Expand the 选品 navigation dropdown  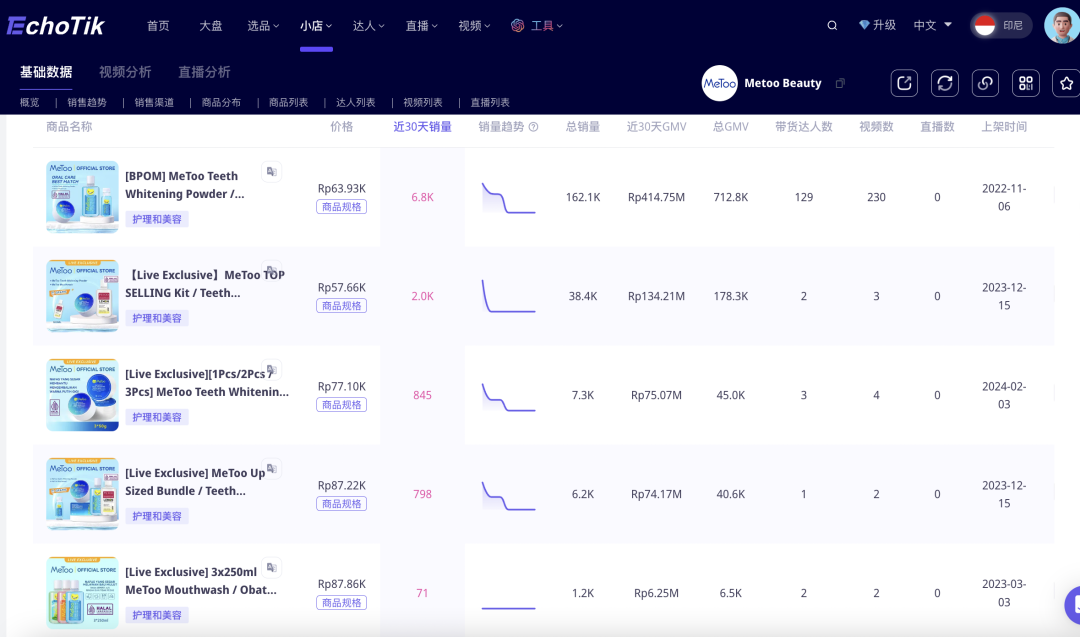[264, 26]
